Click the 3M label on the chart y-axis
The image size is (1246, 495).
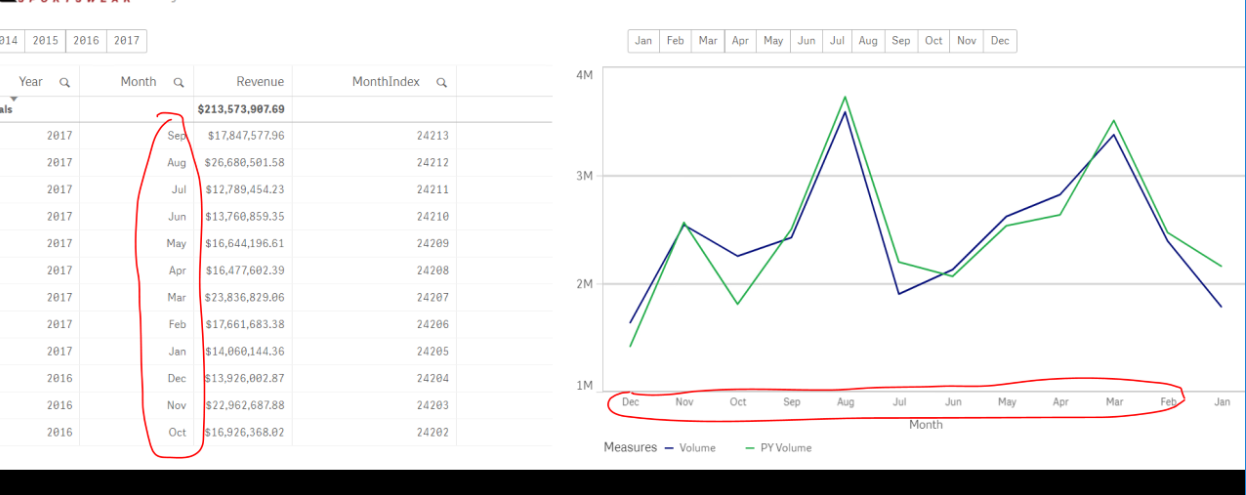(587, 175)
